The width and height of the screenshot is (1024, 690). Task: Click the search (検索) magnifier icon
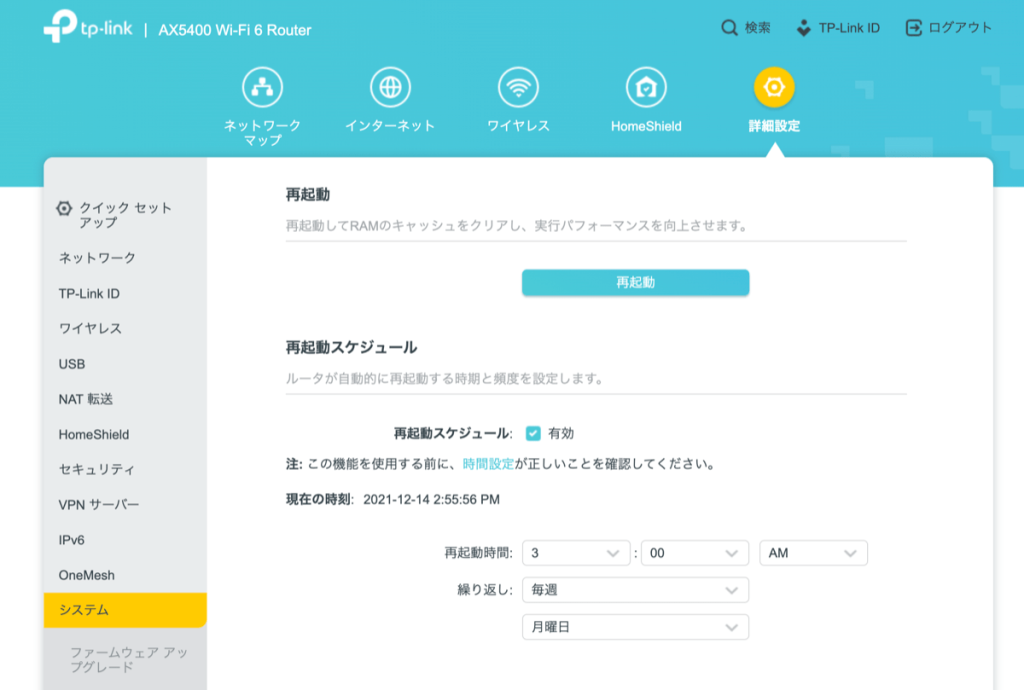coord(730,28)
